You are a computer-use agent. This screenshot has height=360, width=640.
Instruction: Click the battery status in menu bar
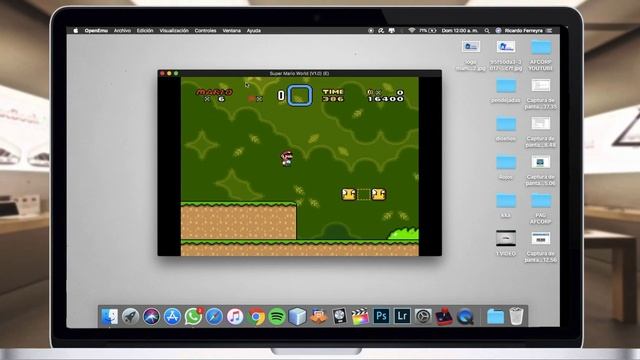[x=428, y=31]
